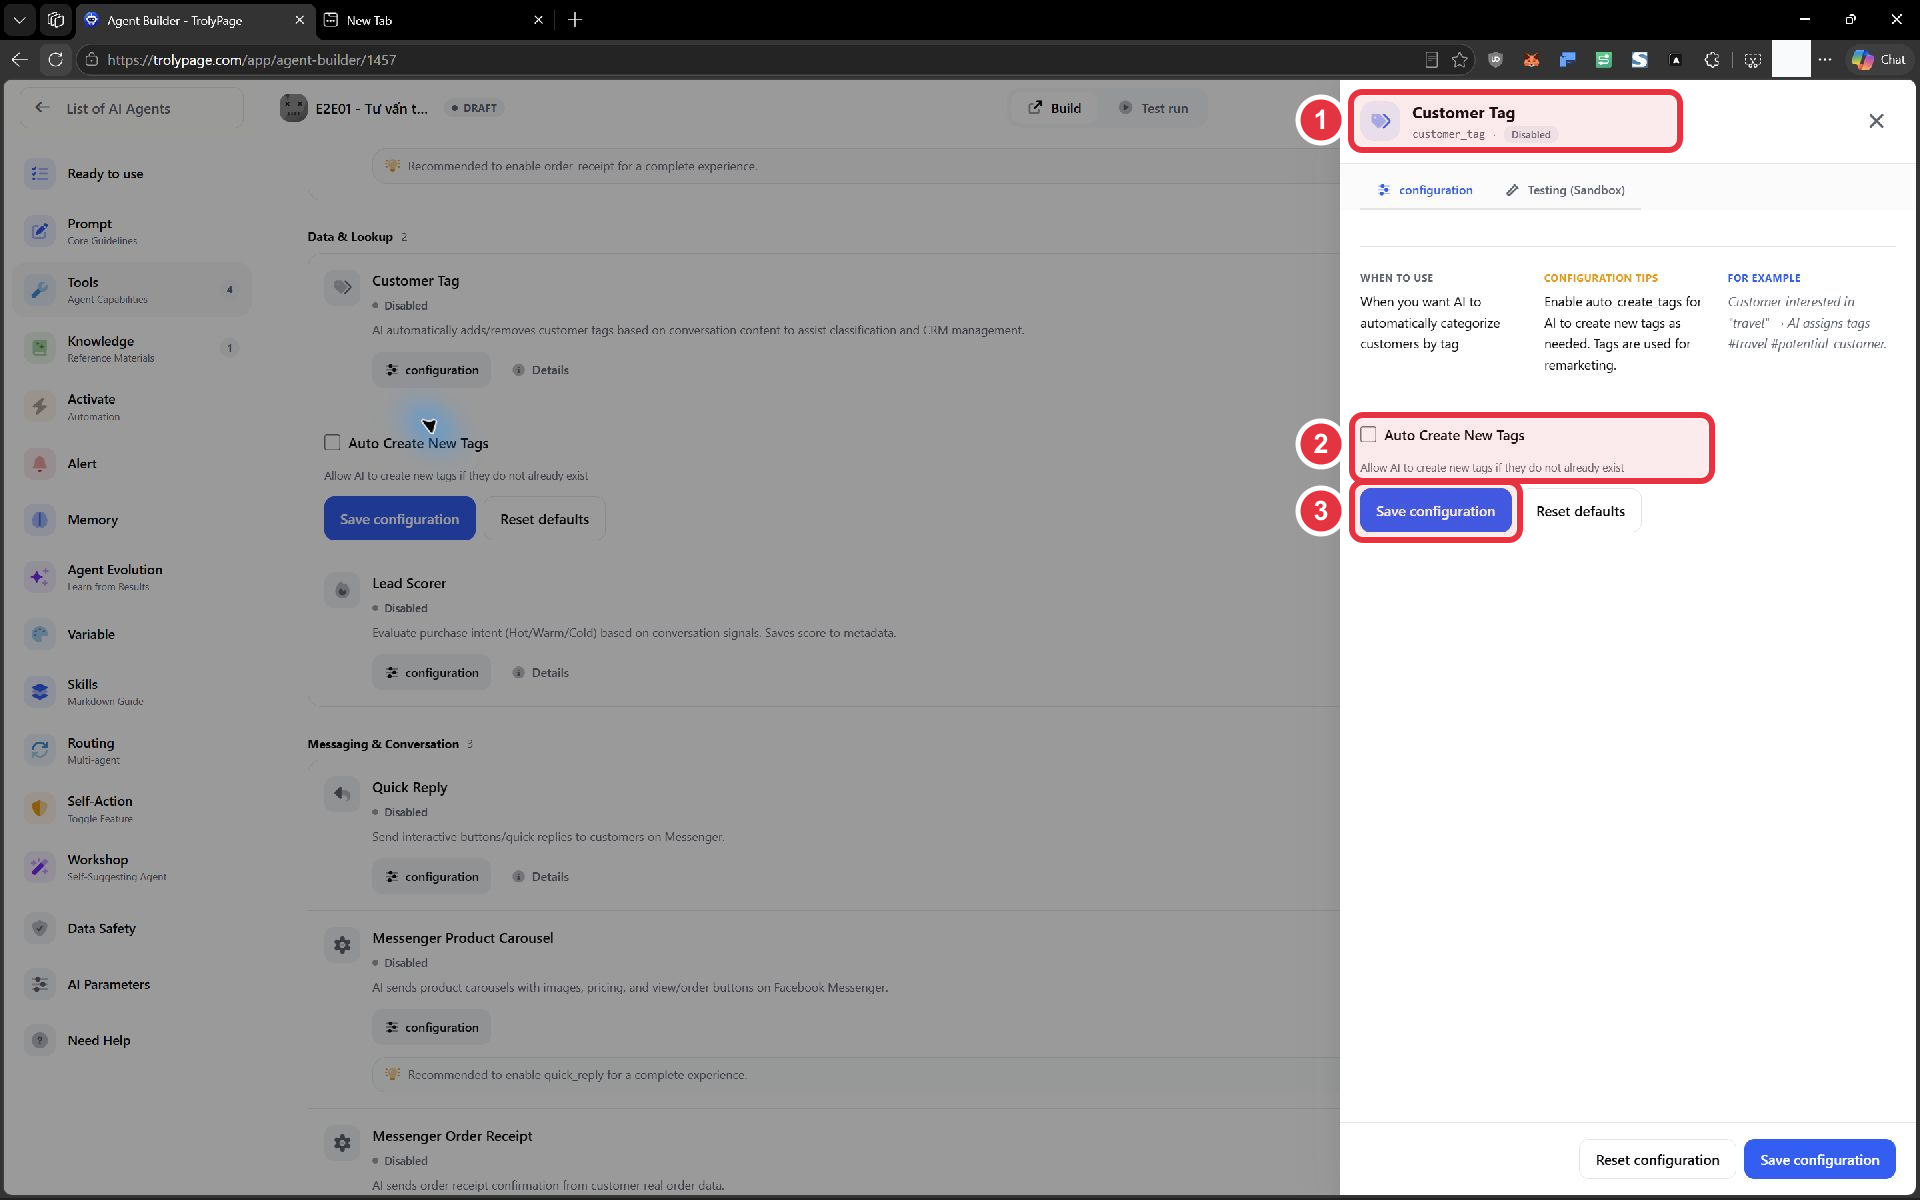Screen dimensions: 1920x1200
Task: Select the Tools wrench icon
Action: point(39,290)
